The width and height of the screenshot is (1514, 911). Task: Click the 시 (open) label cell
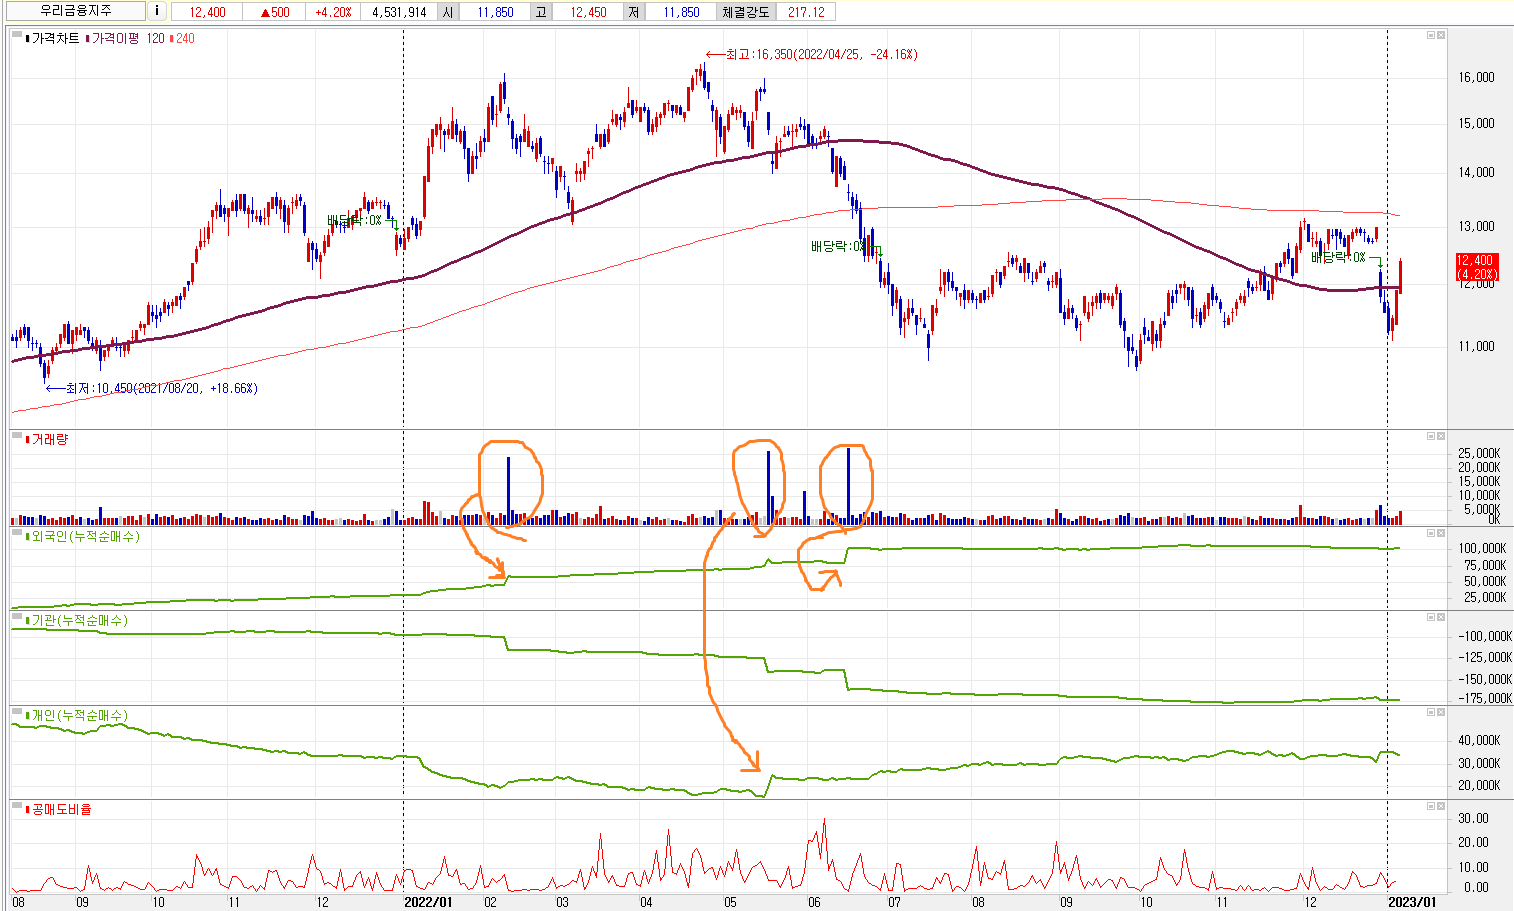(x=448, y=12)
